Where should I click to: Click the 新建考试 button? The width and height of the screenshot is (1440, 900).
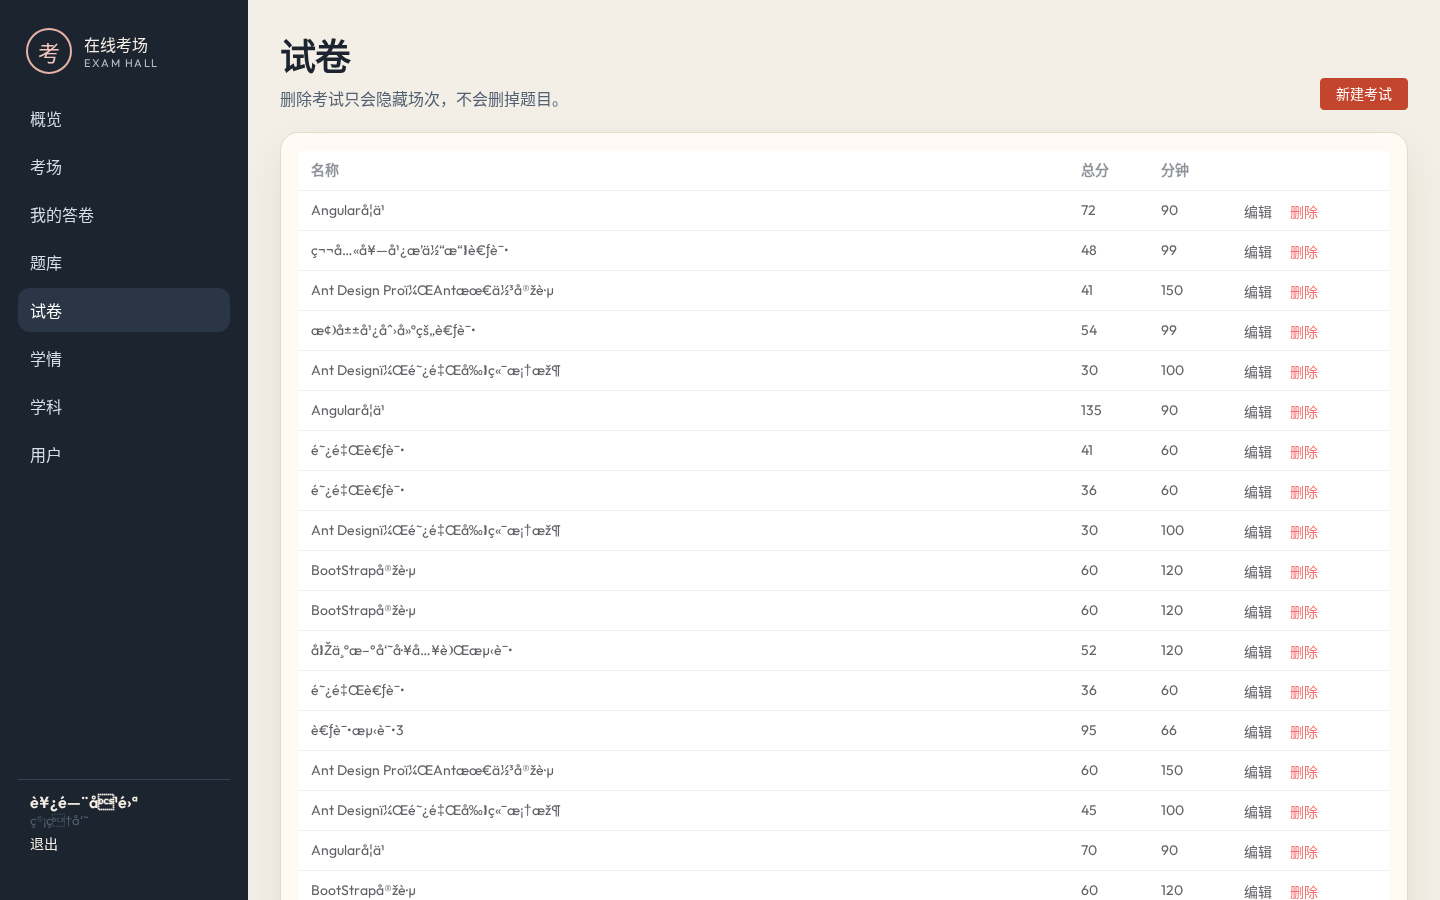(1363, 94)
